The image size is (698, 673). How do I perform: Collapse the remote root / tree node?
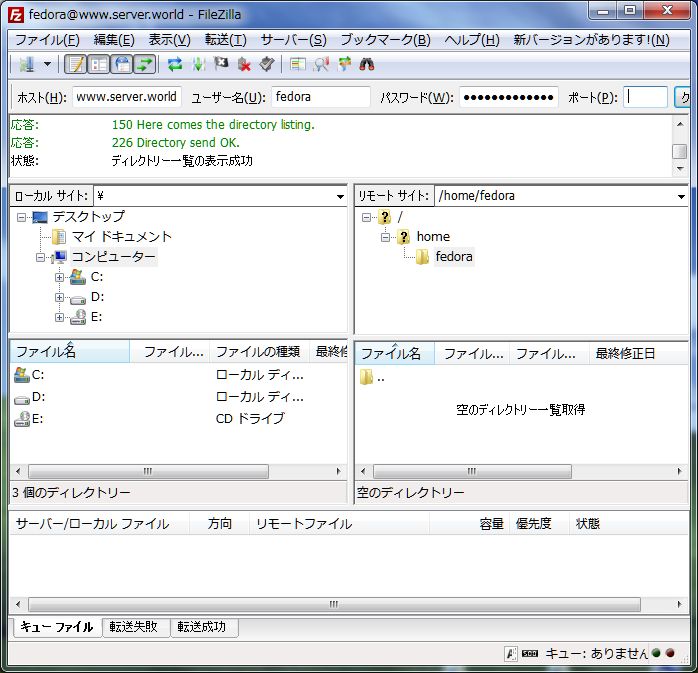366,217
